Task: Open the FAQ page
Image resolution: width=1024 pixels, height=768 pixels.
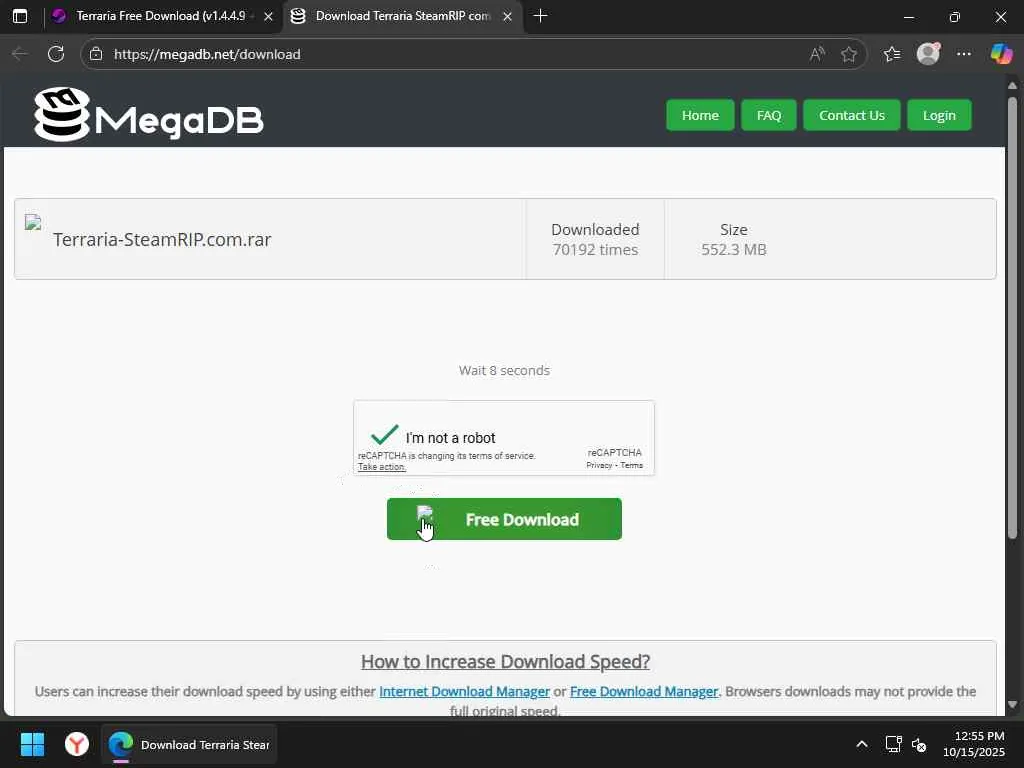Action: click(x=769, y=116)
